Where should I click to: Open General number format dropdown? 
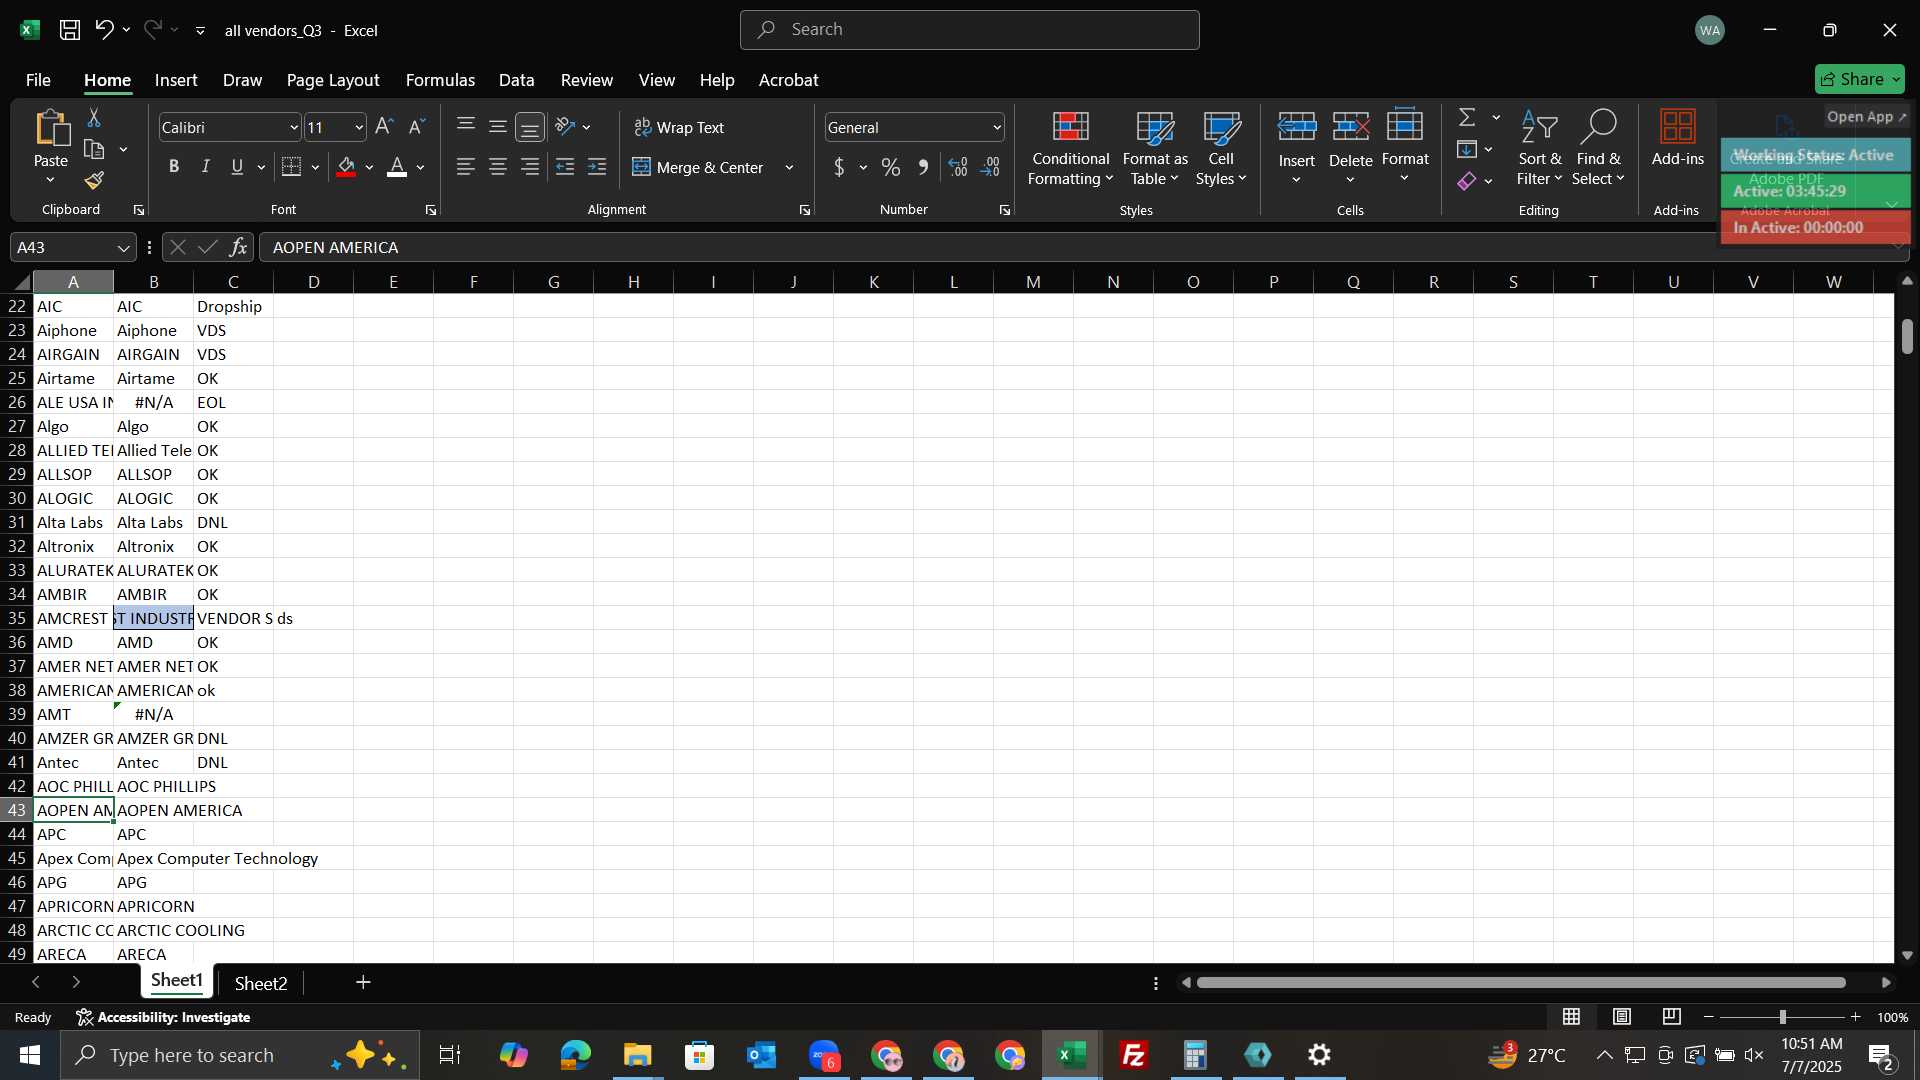(x=997, y=127)
